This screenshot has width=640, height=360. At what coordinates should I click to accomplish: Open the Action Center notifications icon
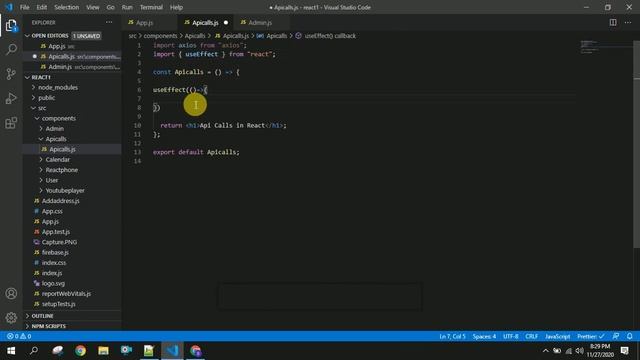click(624, 351)
